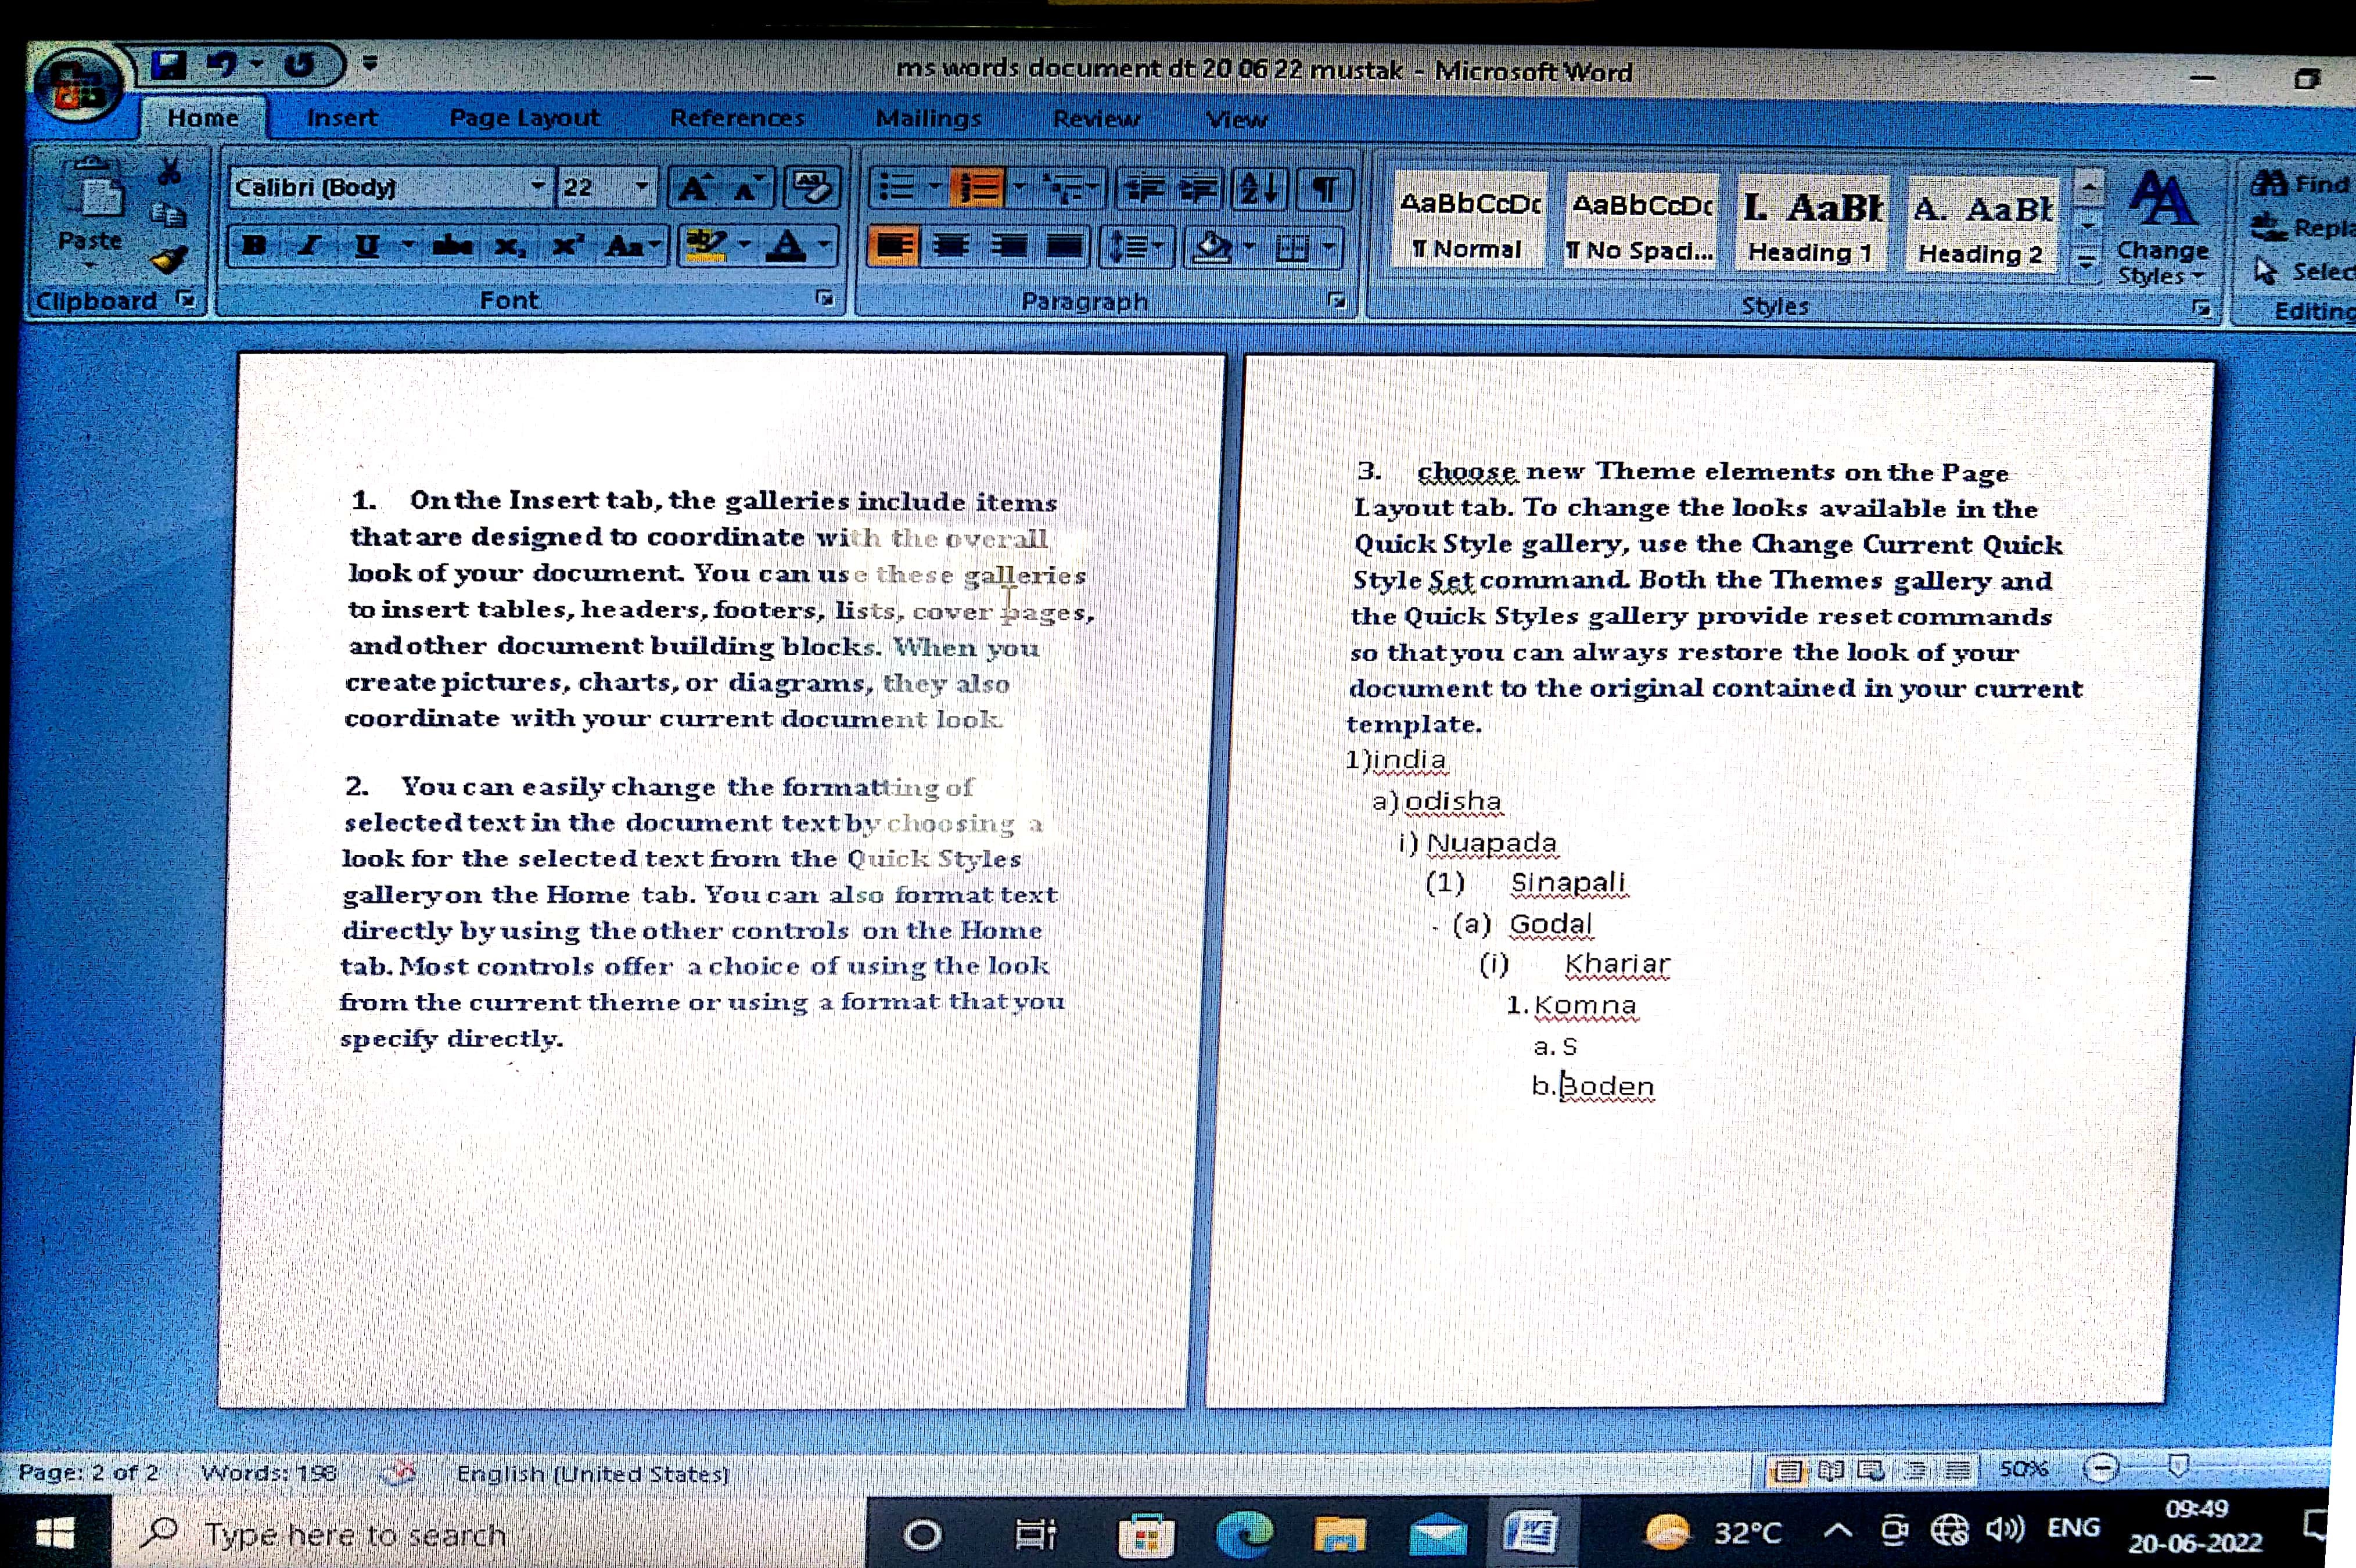Image resolution: width=2356 pixels, height=1568 pixels.
Task: Toggle Bold formatting button
Action: [254, 245]
